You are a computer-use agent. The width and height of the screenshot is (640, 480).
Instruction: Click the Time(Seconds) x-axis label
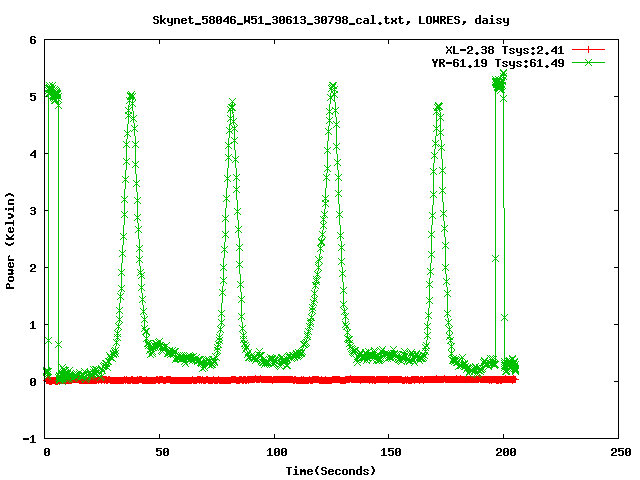pyautogui.click(x=332, y=470)
